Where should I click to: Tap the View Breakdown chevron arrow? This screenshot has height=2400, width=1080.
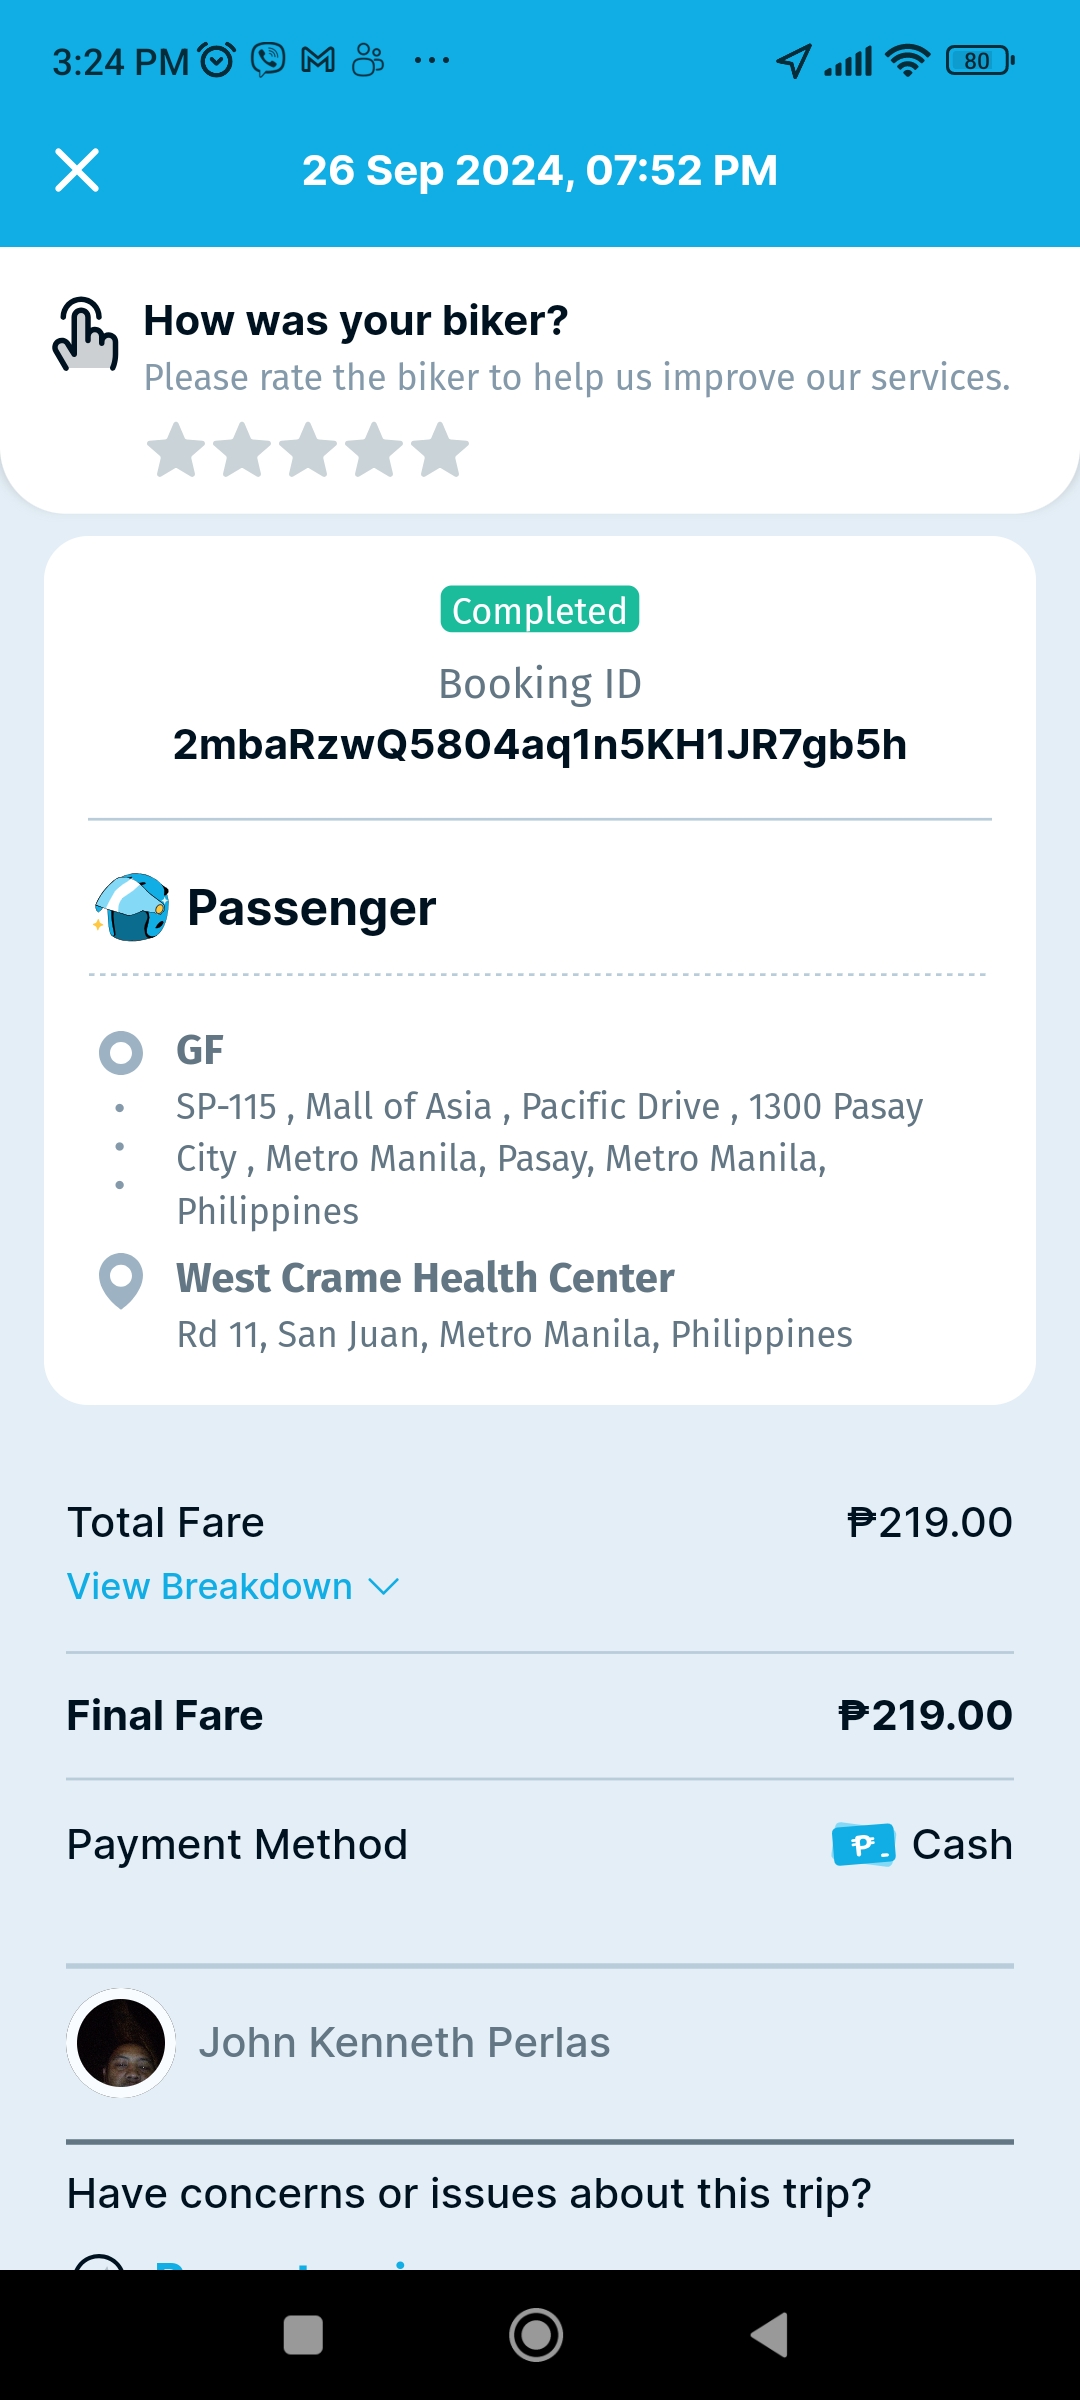click(x=384, y=1587)
